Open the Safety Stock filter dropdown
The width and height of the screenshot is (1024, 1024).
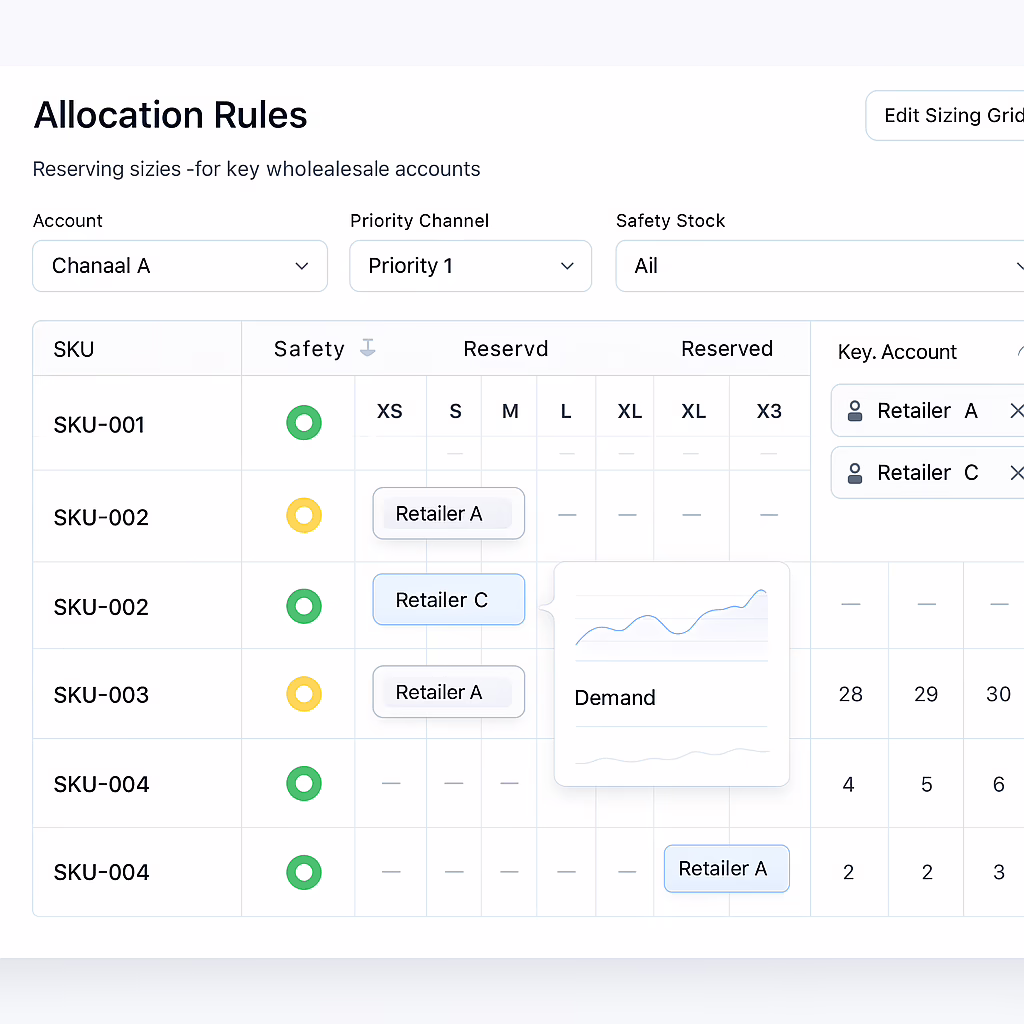point(820,266)
